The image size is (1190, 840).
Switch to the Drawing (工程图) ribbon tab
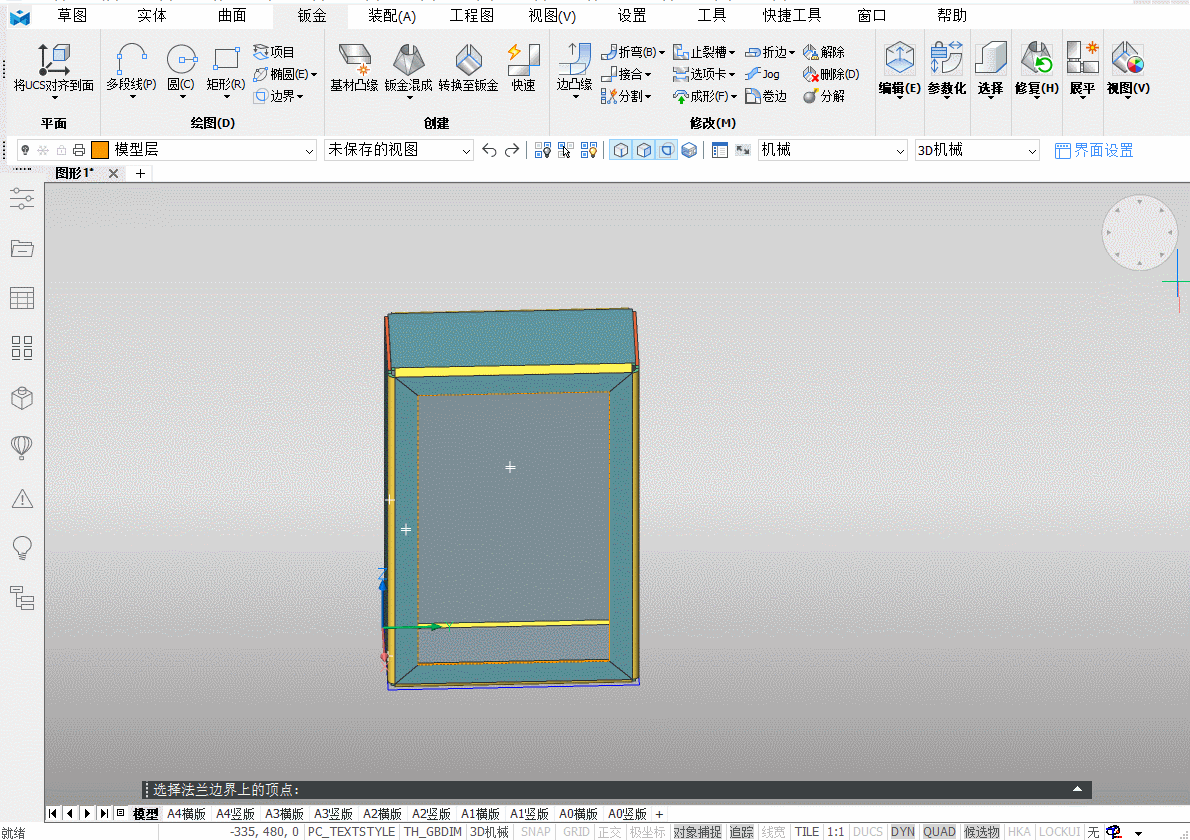click(471, 15)
